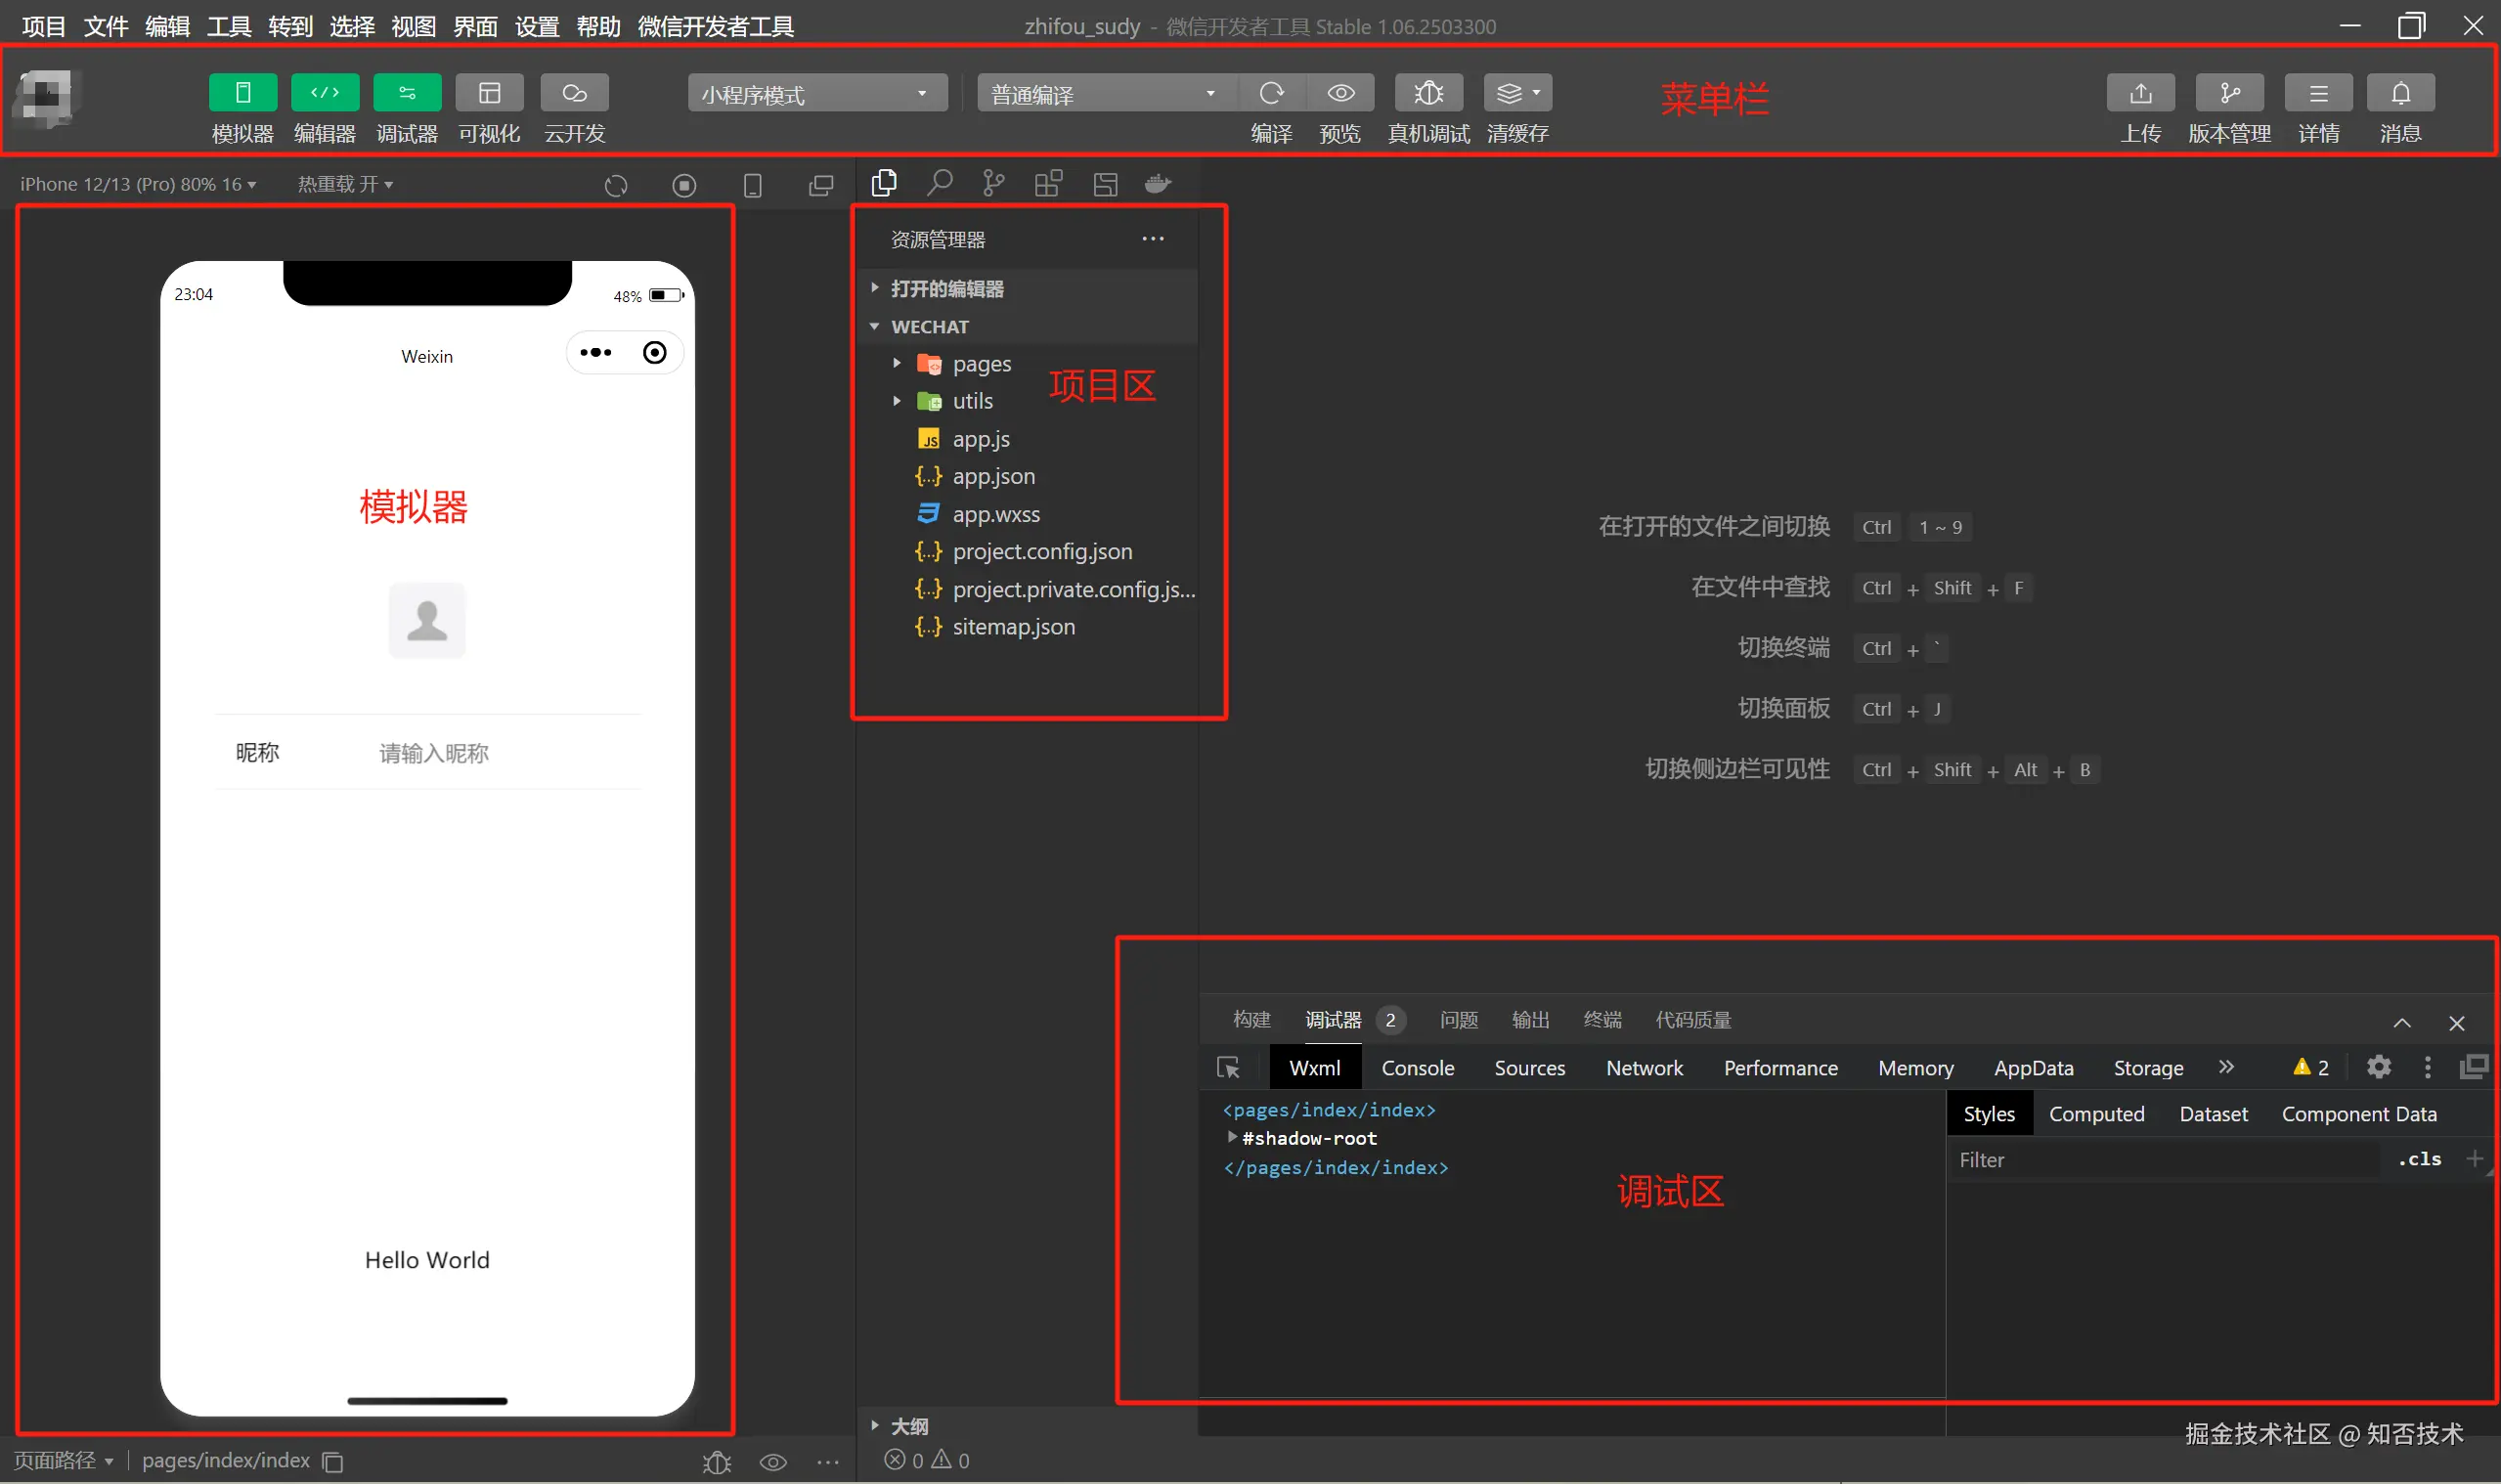Open the cloud development (云开发) icon
Image resolution: width=2501 pixels, height=1484 pixels.
click(x=574, y=93)
